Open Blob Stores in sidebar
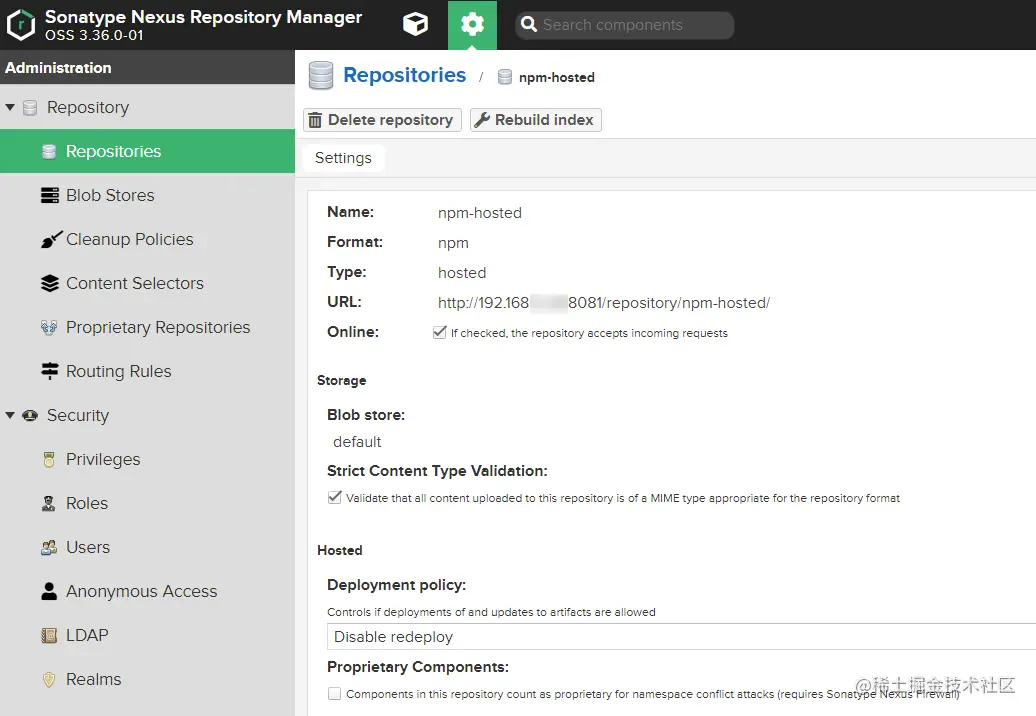Viewport: 1036px width, 716px height. pyautogui.click(x=147, y=196)
